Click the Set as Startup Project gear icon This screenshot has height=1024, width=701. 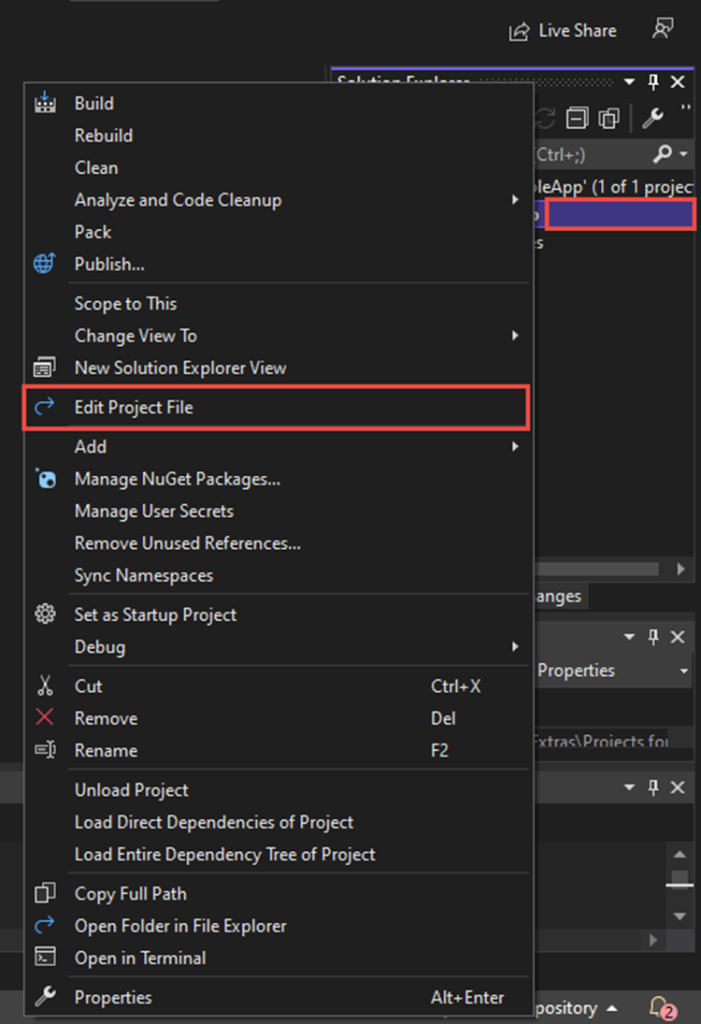[x=44, y=615]
